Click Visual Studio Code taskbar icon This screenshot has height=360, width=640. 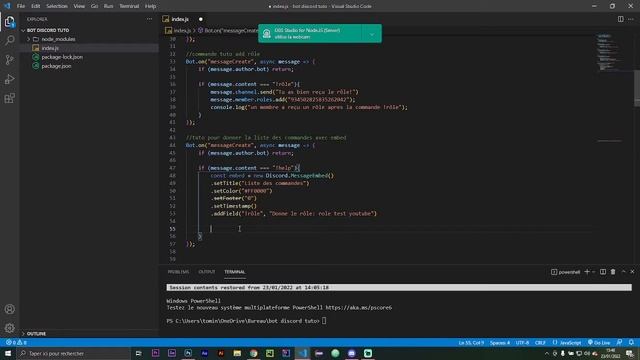[302, 353]
